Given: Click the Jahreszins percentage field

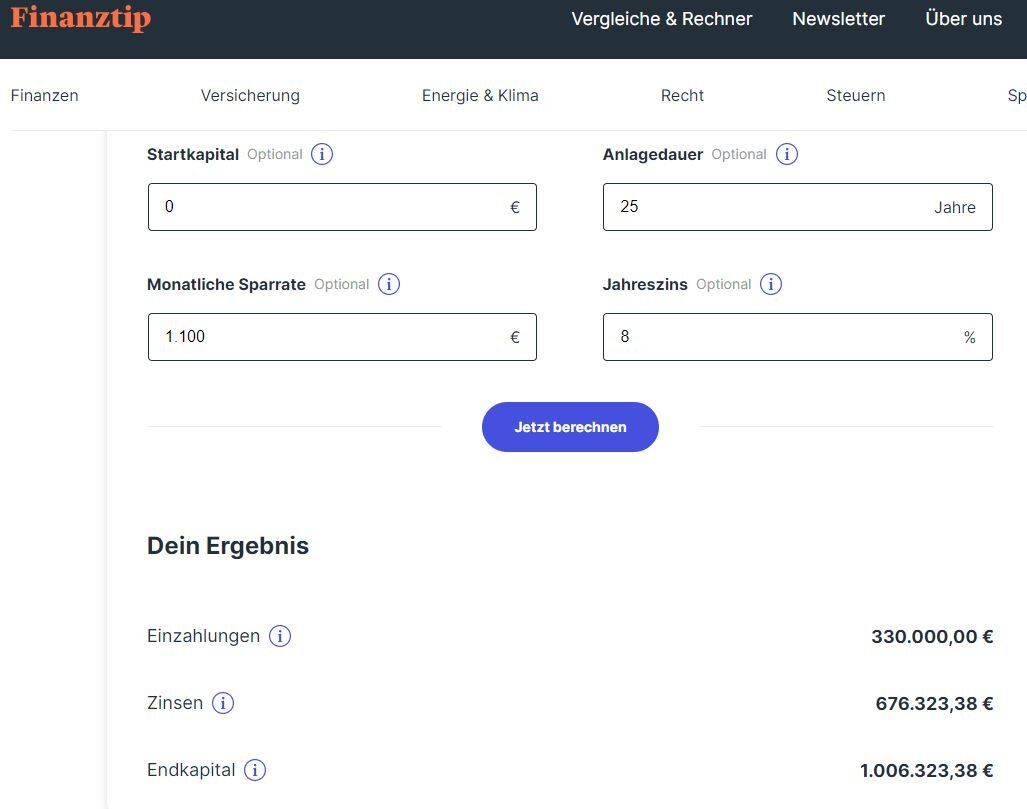Looking at the screenshot, I should [x=780, y=337].
